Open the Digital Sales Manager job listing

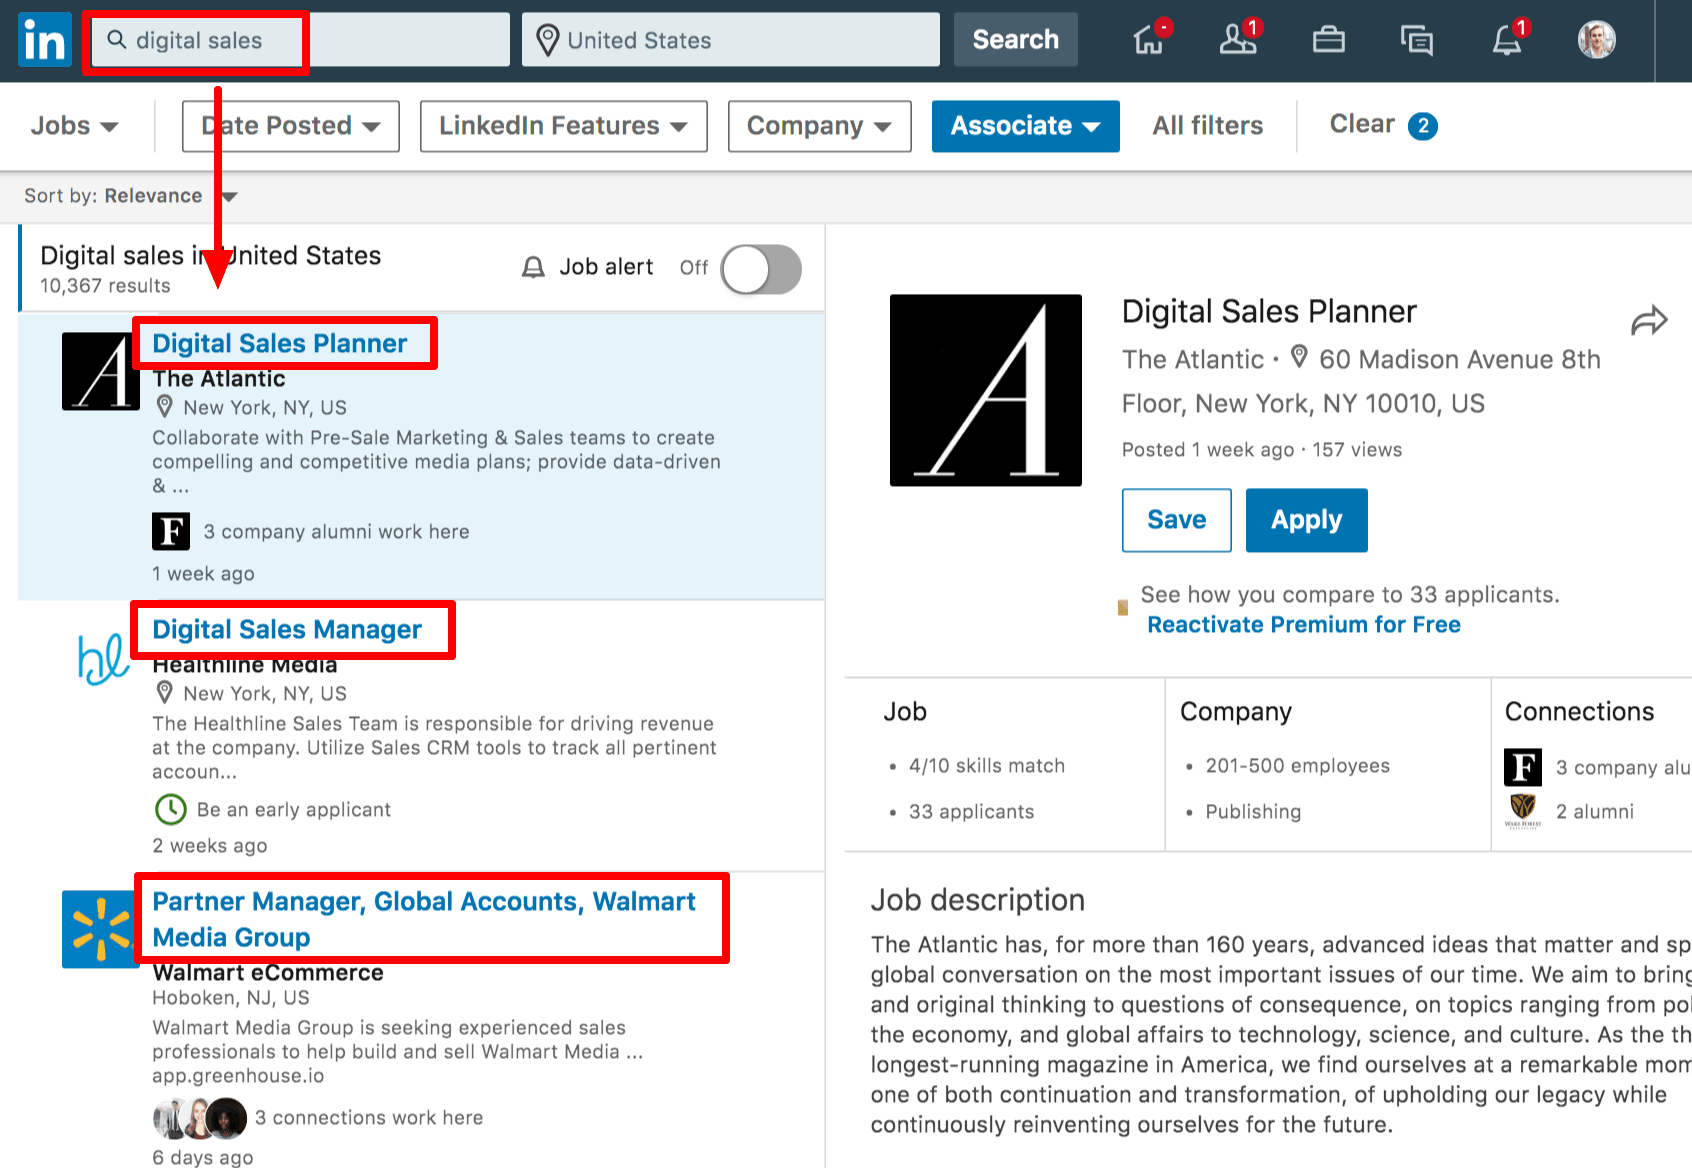[287, 629]
